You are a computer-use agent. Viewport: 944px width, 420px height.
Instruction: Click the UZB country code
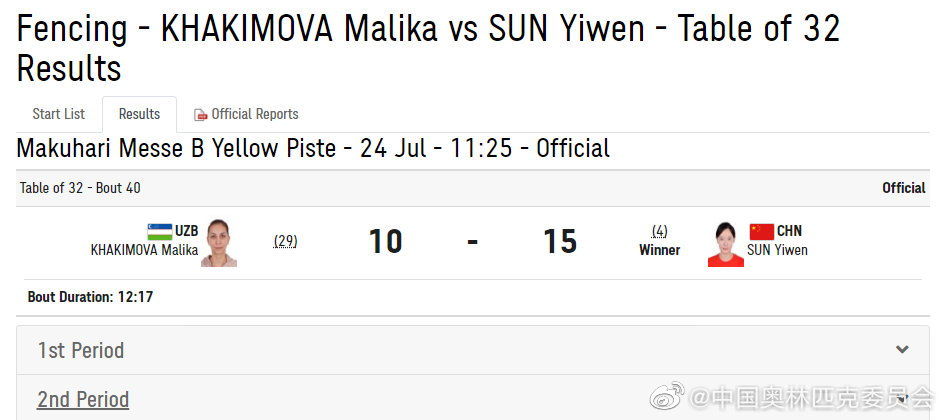187,231
